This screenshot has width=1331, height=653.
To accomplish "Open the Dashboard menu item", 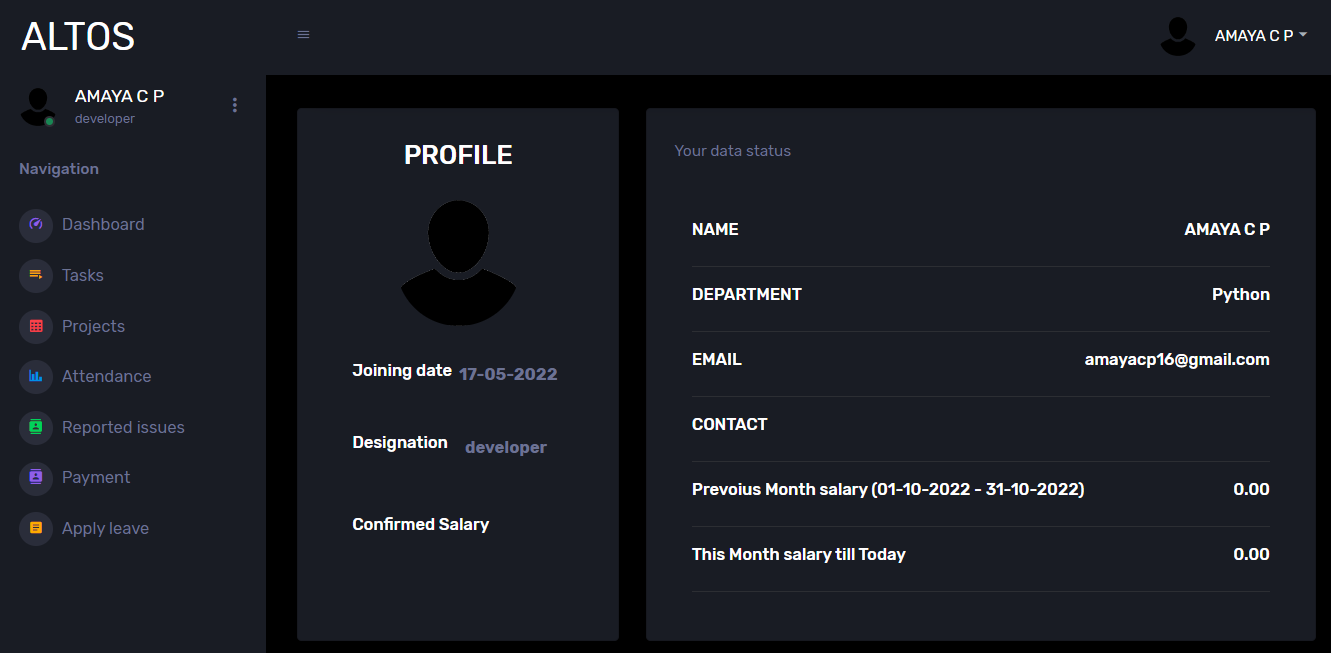I will coord(103,225).
